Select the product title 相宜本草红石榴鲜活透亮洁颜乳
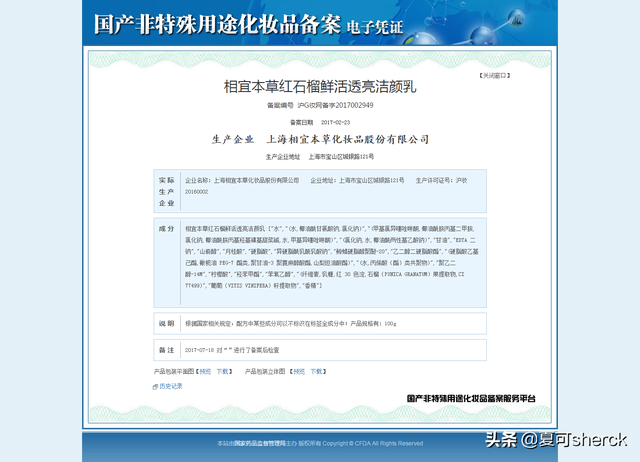 (x=320, y=87)
